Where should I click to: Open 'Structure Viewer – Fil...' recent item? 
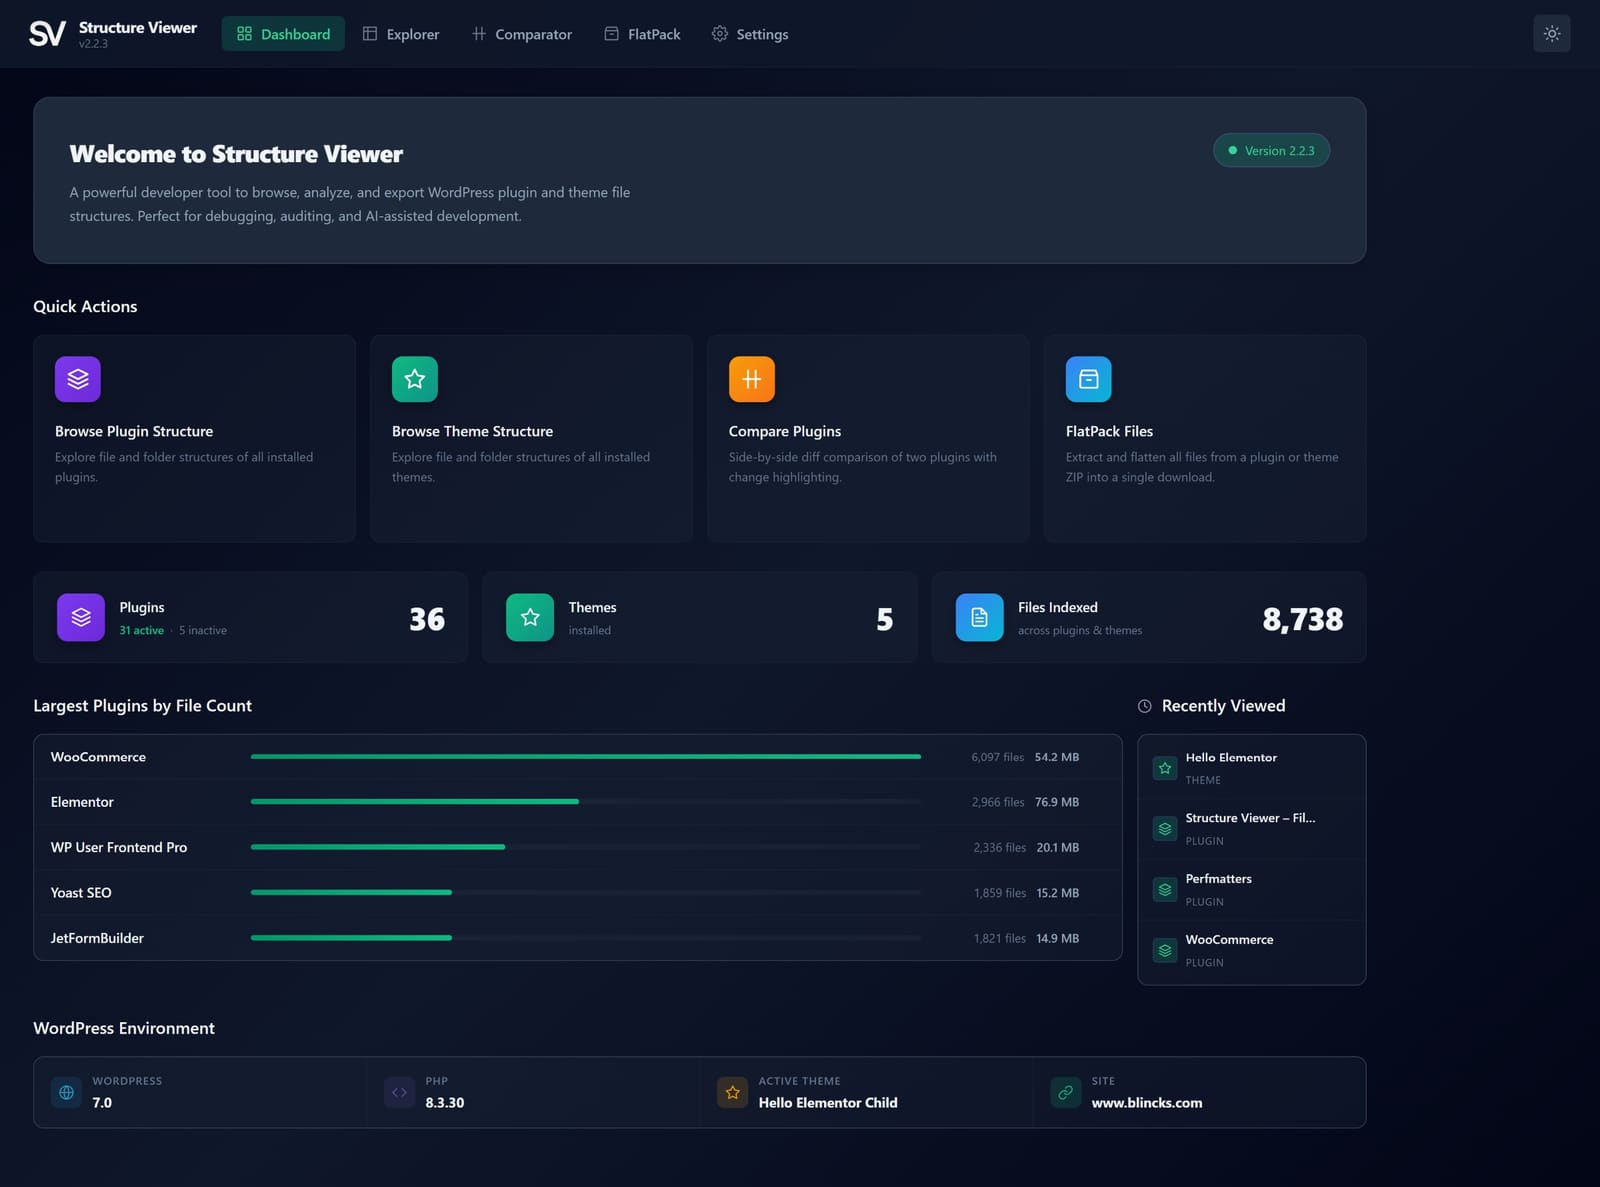point(1251,829)
